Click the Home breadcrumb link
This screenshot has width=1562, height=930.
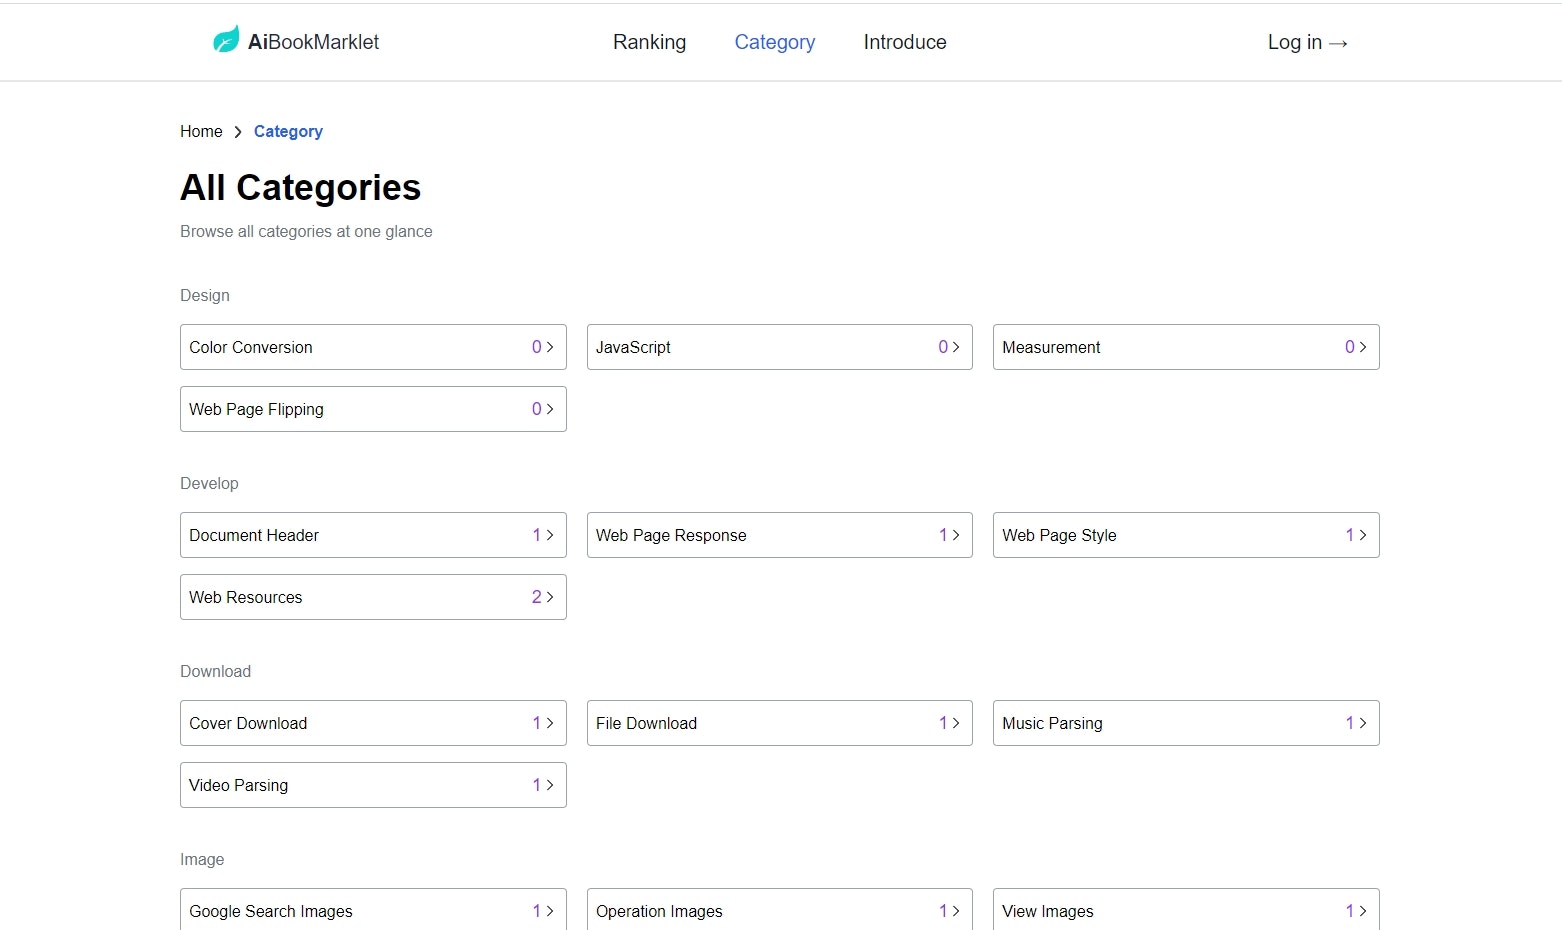pos(201,131)
